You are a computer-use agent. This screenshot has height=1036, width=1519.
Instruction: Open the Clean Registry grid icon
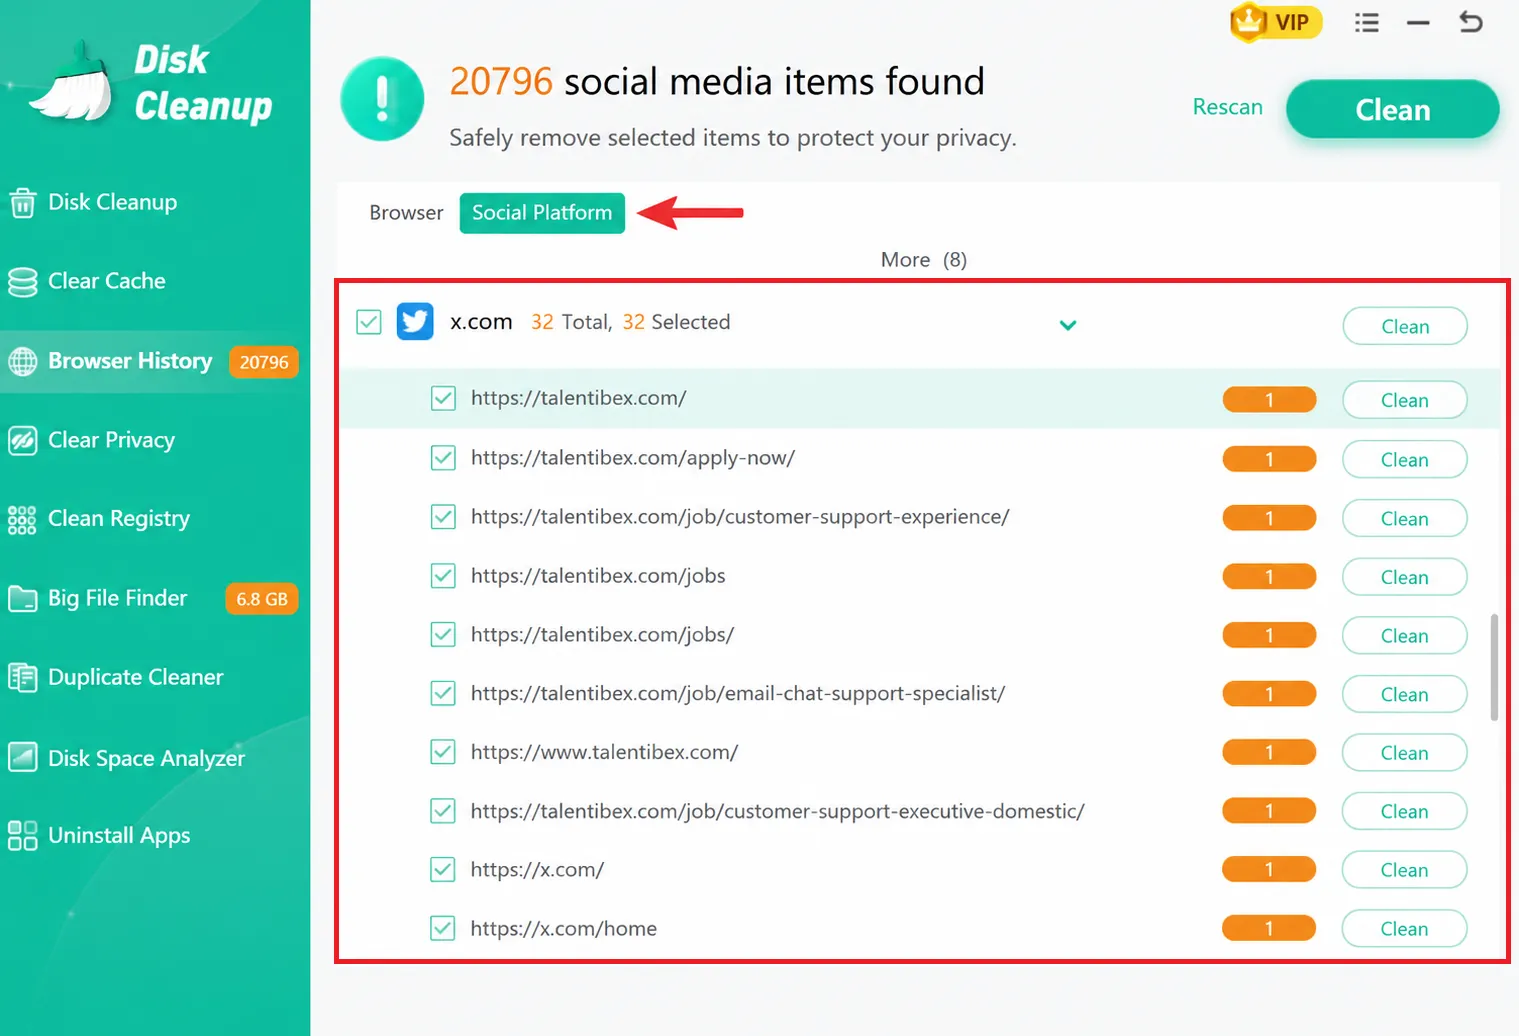coord(22,519)
